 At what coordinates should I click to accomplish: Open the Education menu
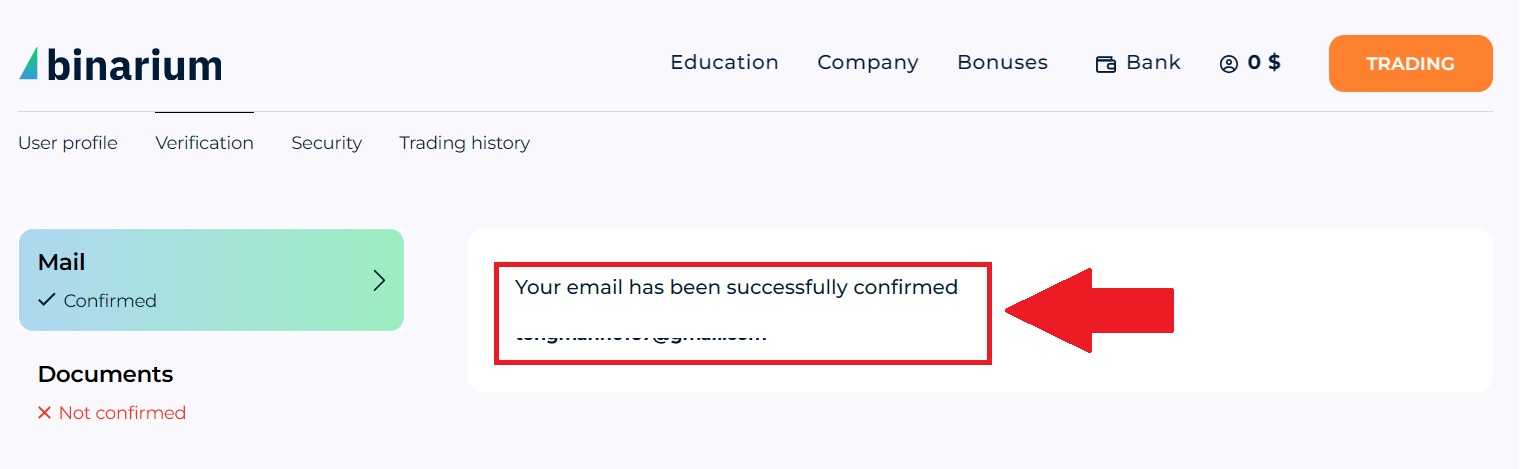pos(724,62)
